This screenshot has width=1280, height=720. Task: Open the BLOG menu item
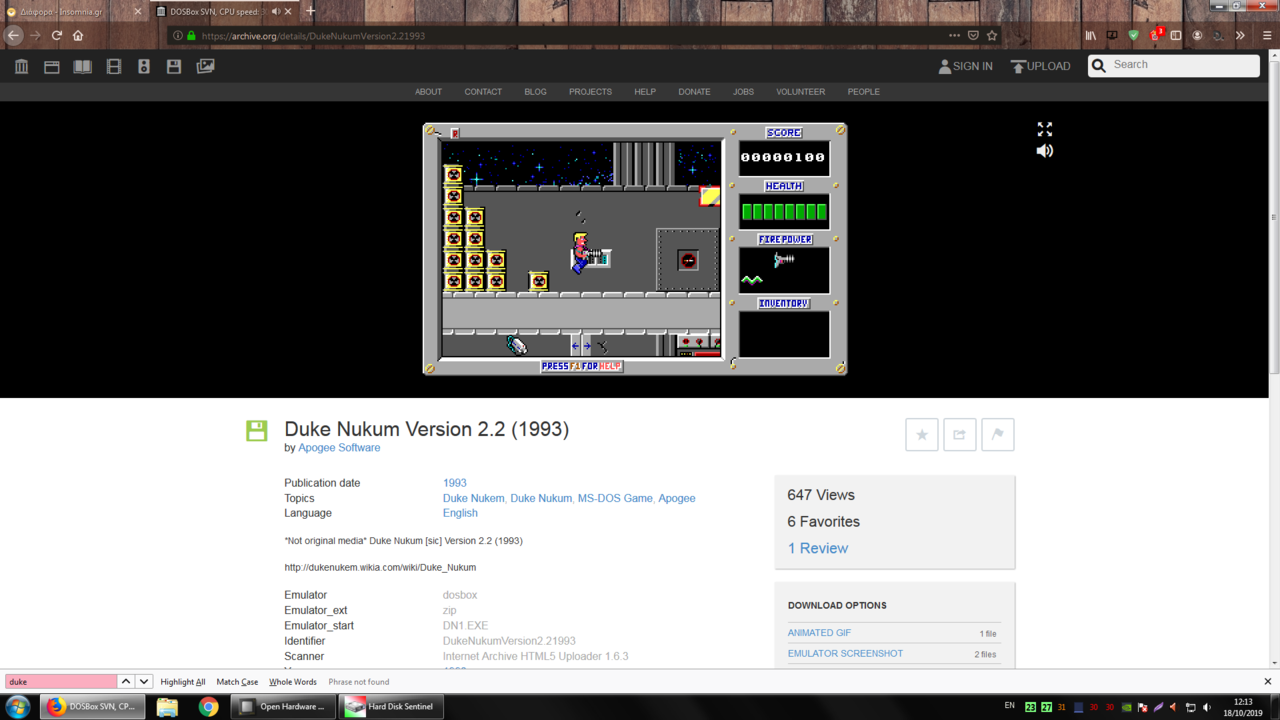click(535, 92)
